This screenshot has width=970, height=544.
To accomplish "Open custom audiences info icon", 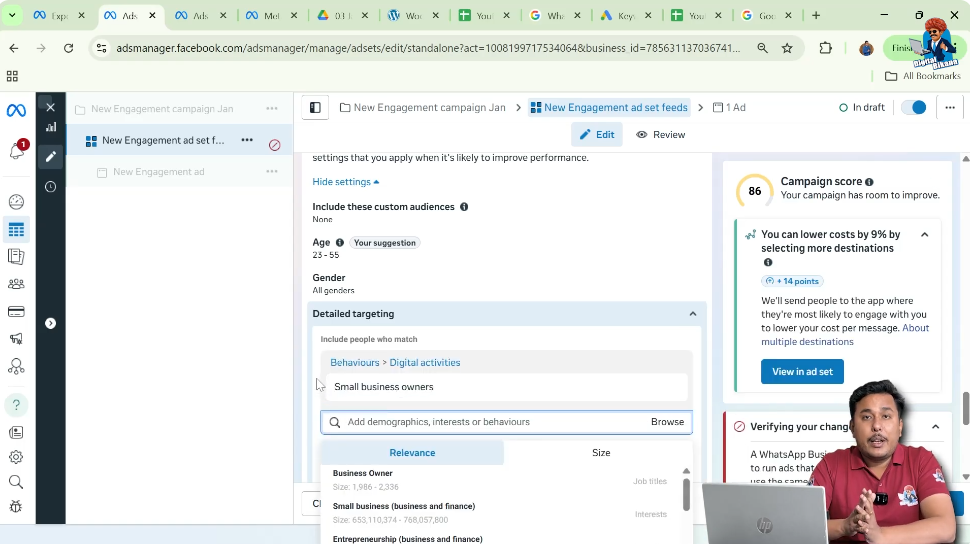I will click(x=464, y=207).
